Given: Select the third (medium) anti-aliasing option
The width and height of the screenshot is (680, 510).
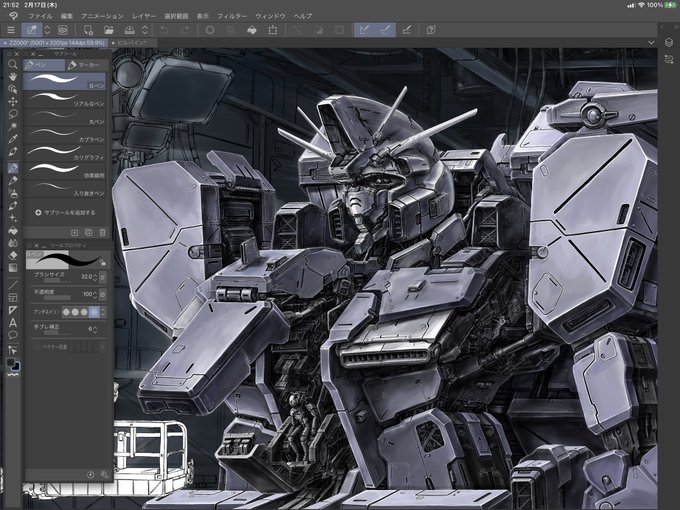Looking at the screenshot, I should (x=84, y=312).
